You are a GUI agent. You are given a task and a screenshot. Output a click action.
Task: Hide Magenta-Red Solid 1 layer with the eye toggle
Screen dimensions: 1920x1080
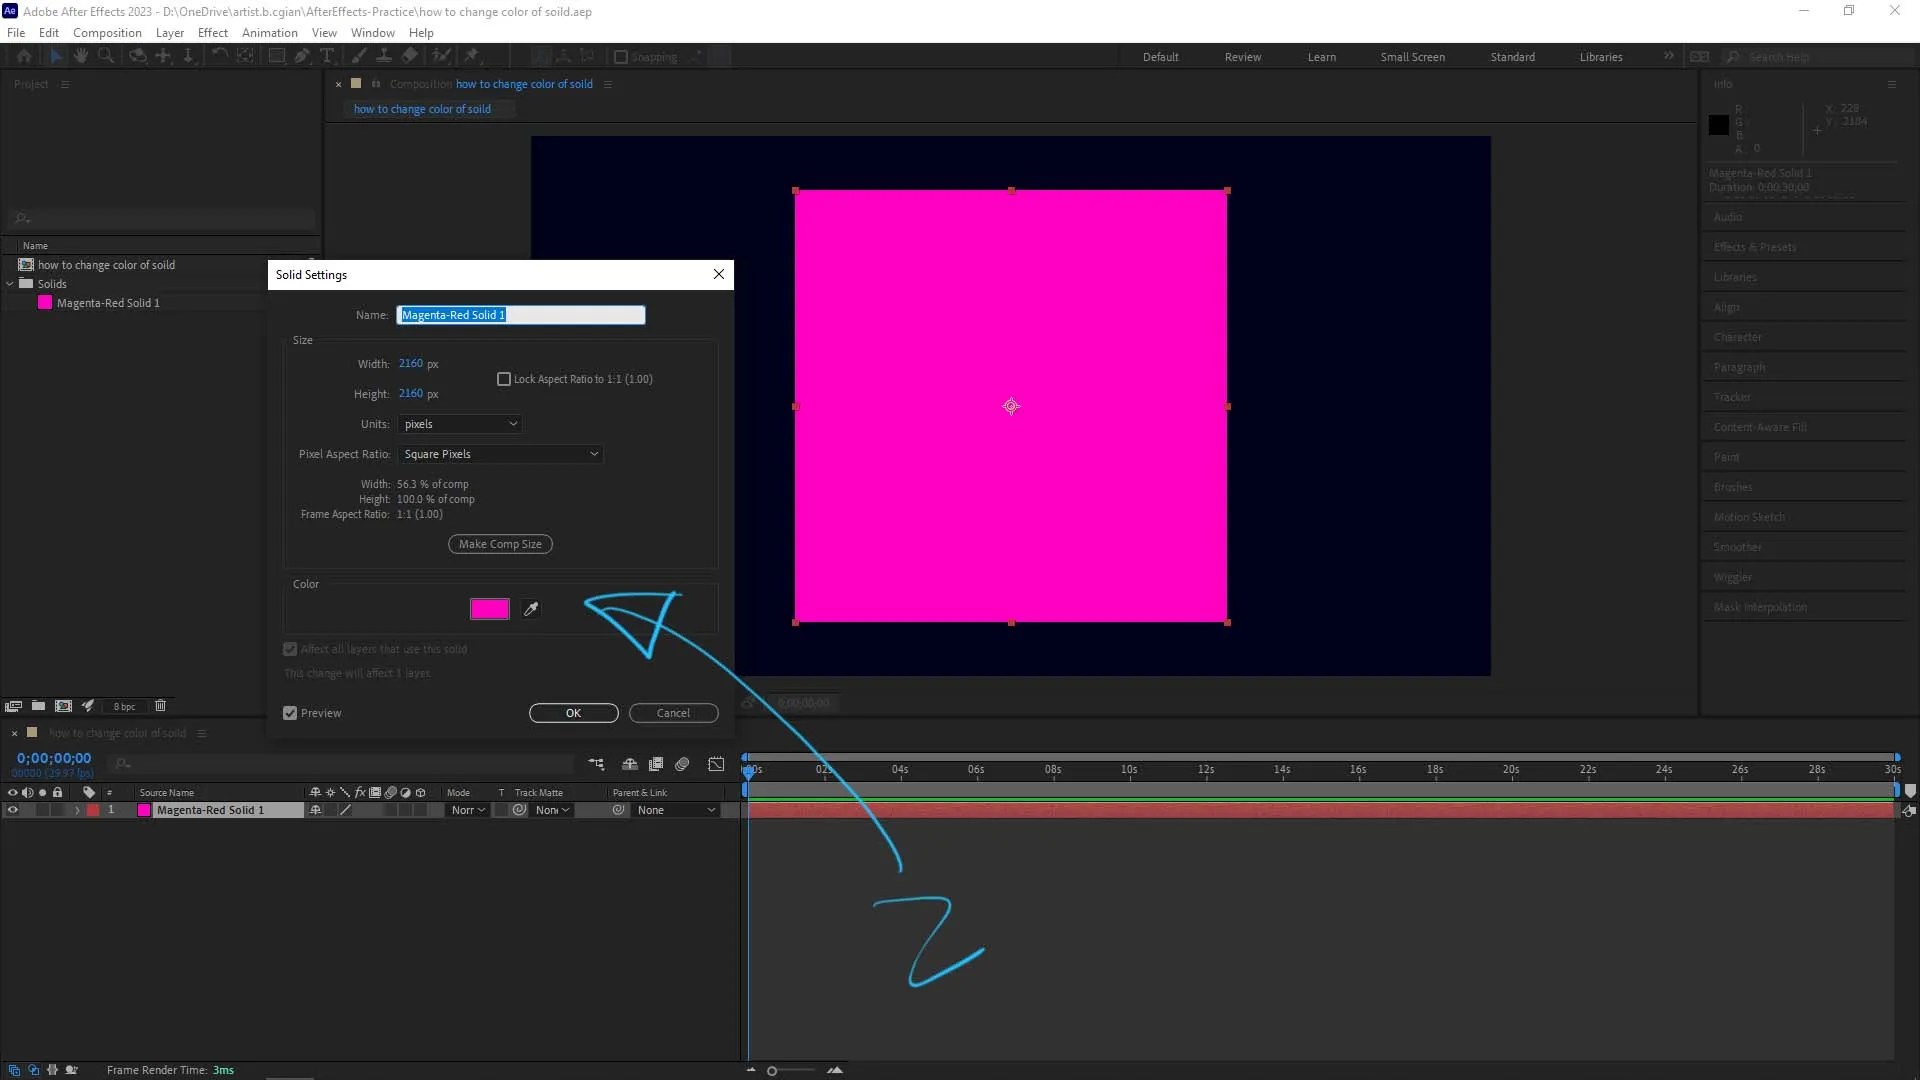13,810
